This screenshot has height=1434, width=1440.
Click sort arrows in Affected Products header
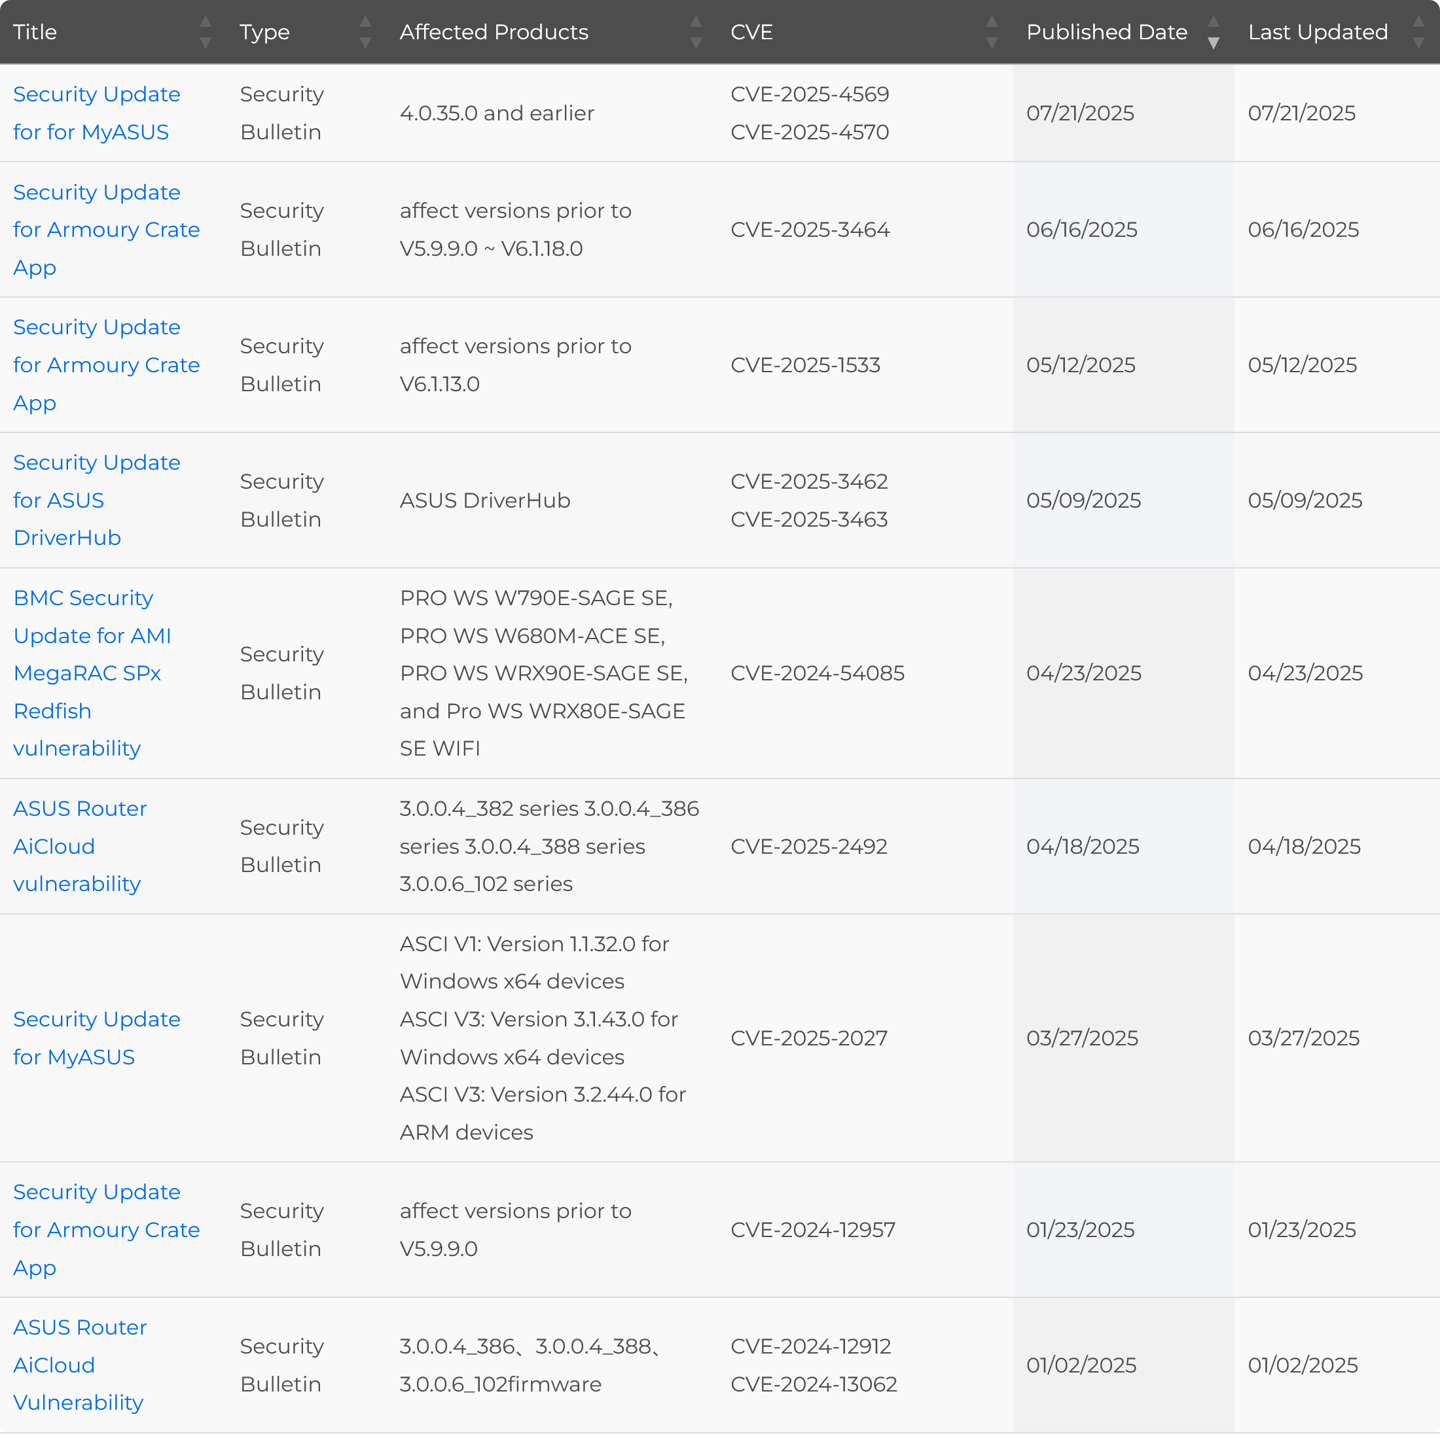coord(696,32)
